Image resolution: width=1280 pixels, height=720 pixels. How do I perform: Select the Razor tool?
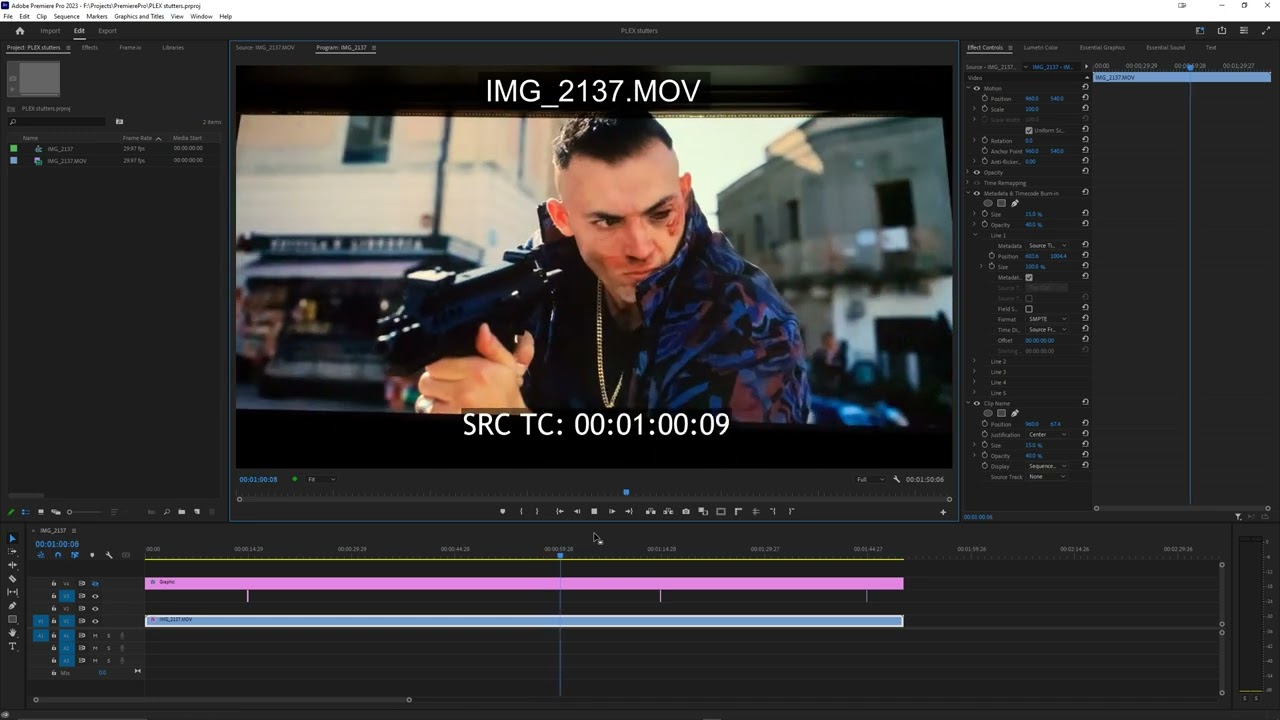[x=12, y=579]
